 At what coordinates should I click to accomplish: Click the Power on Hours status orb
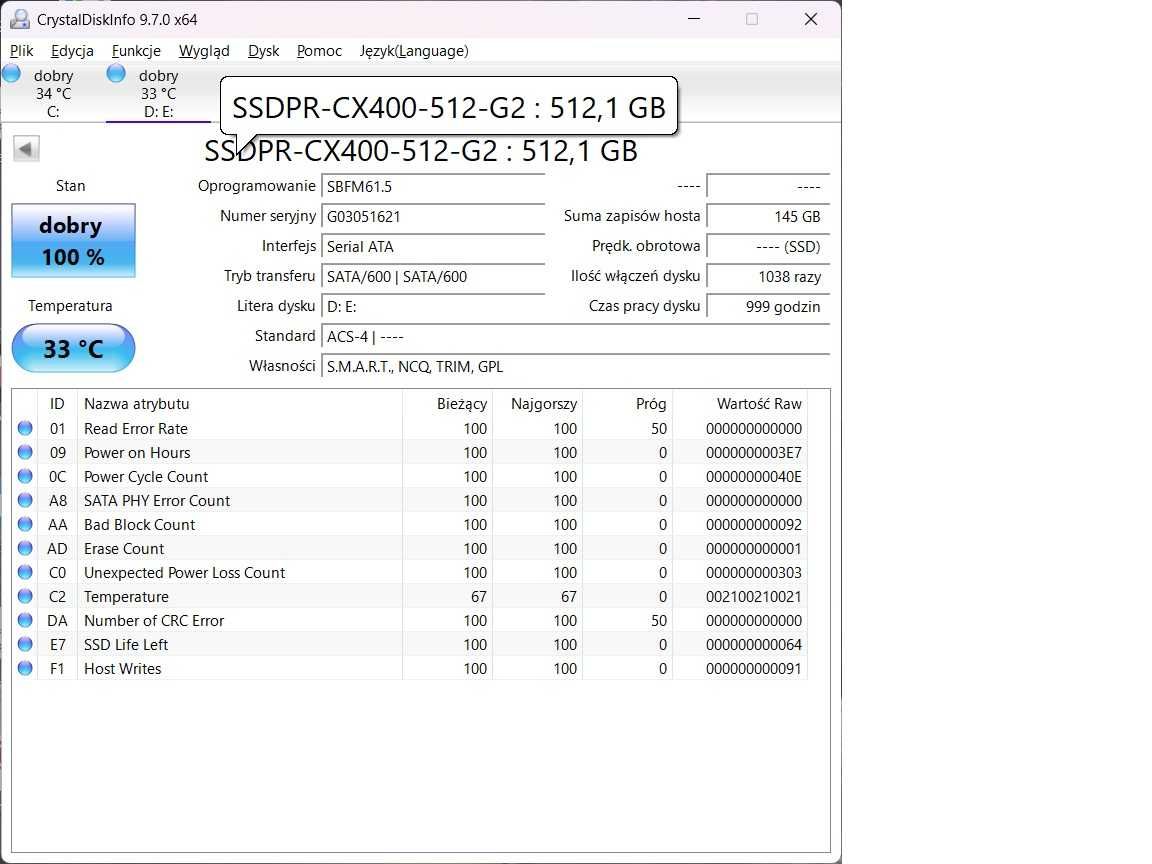click(25, 453)
